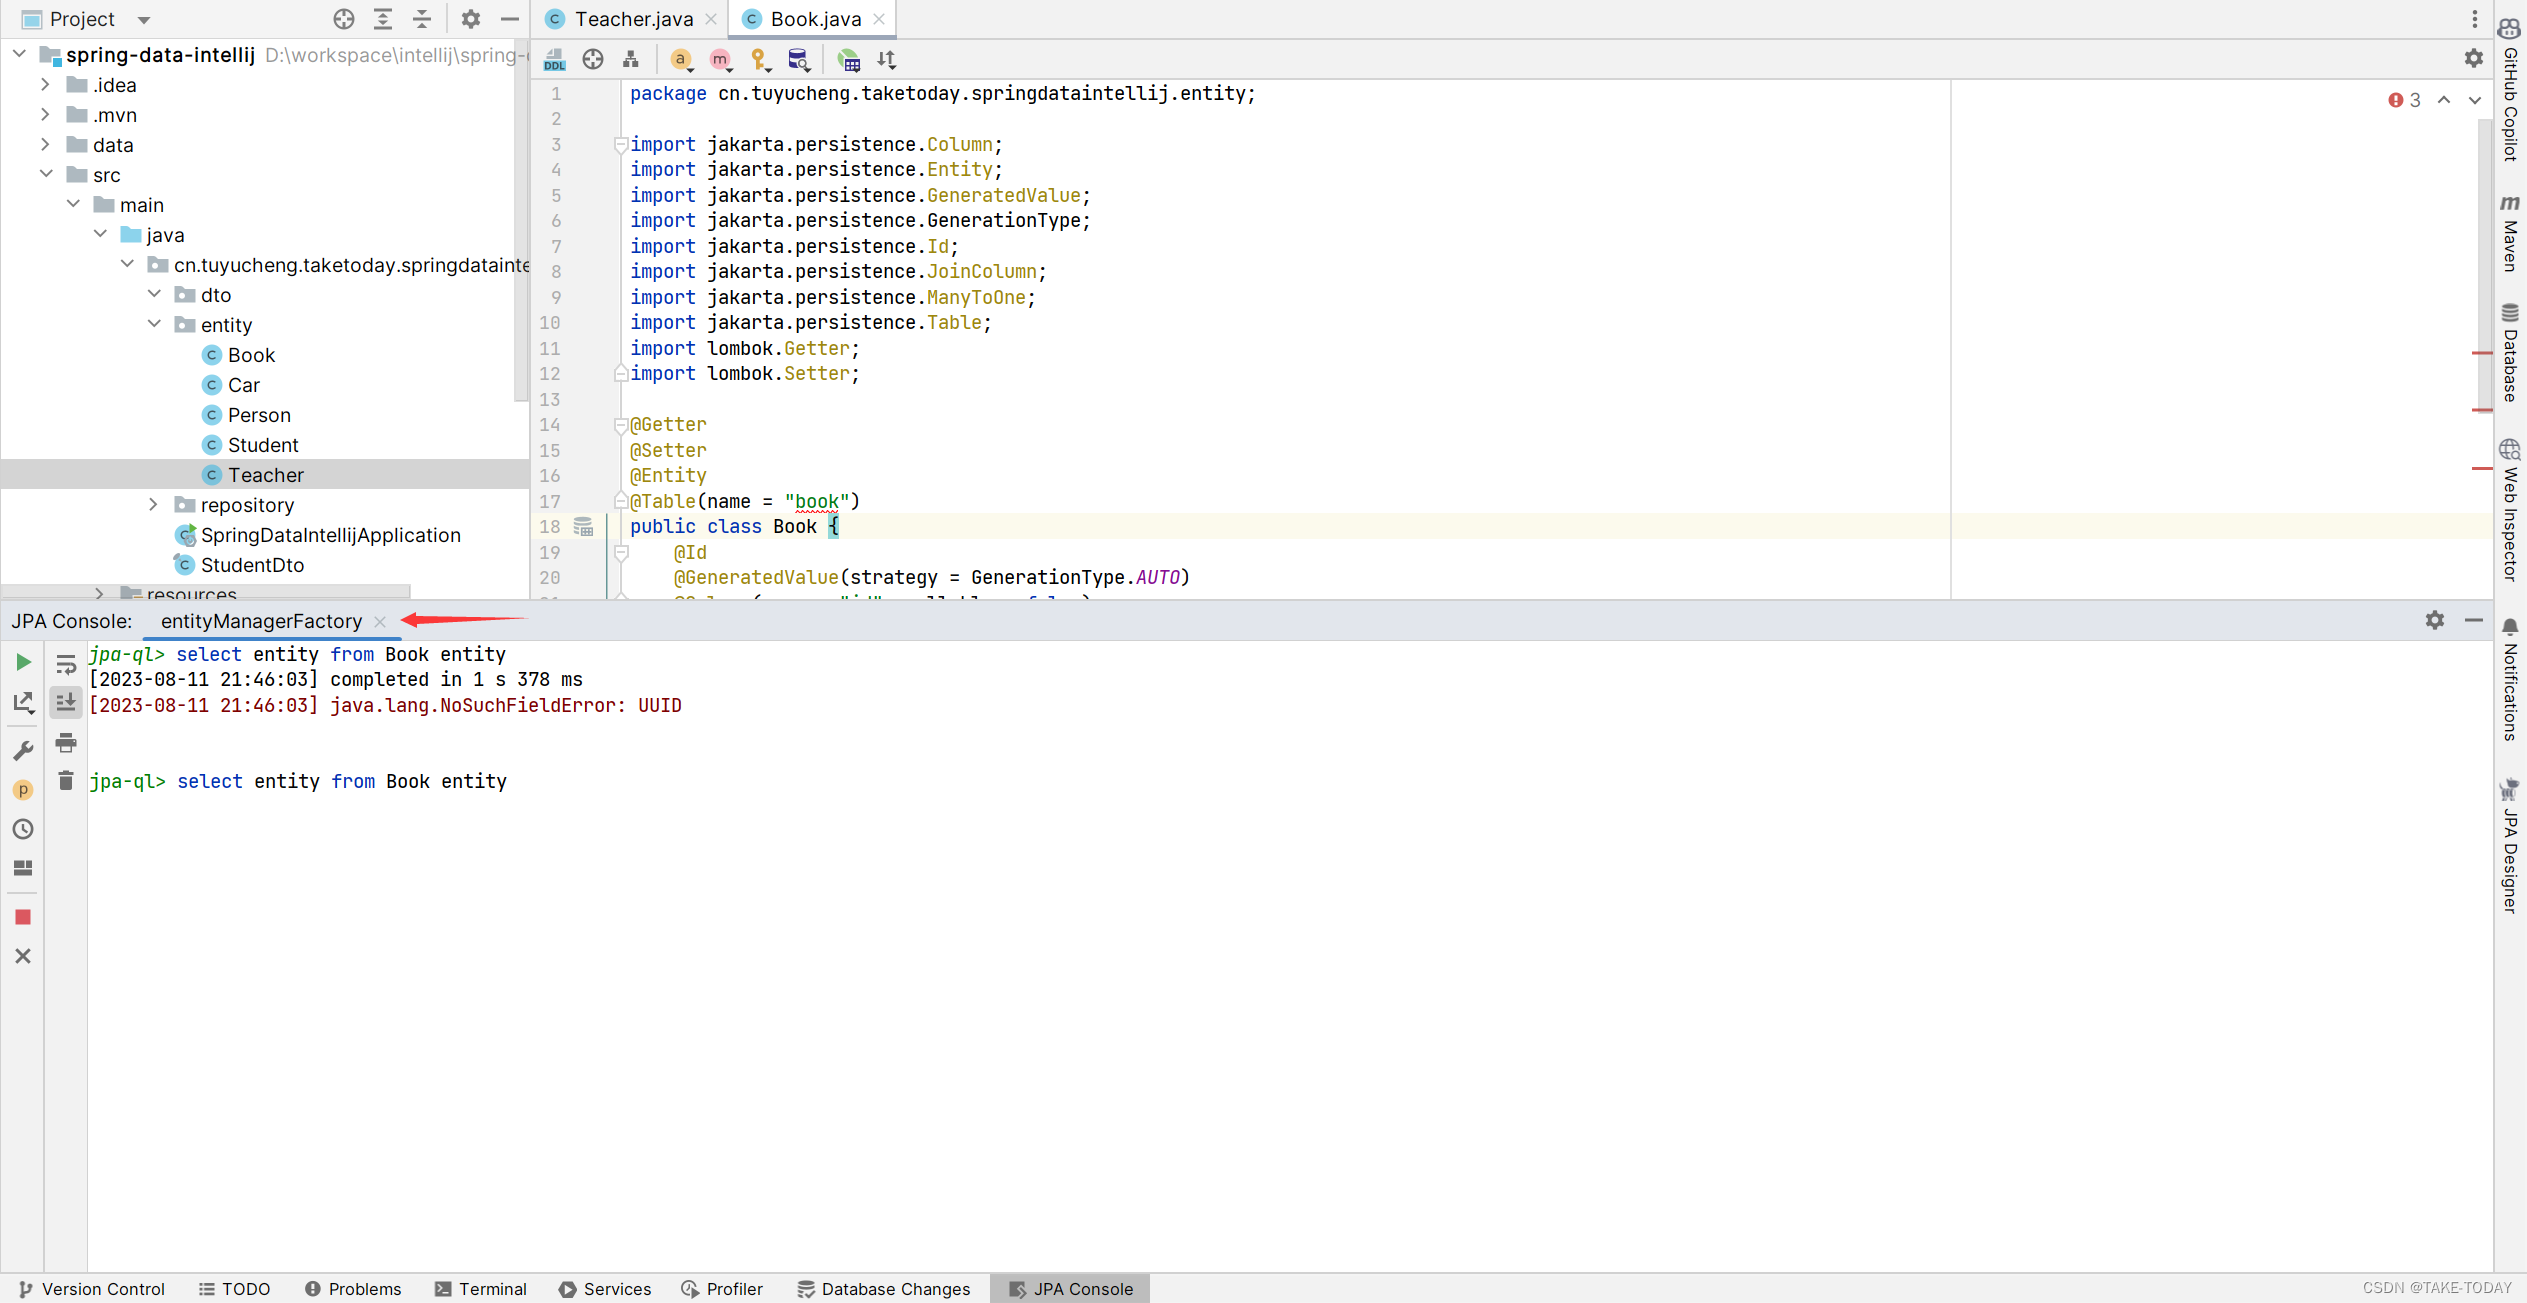Select the Book entity in project tree

click(251, 354)
